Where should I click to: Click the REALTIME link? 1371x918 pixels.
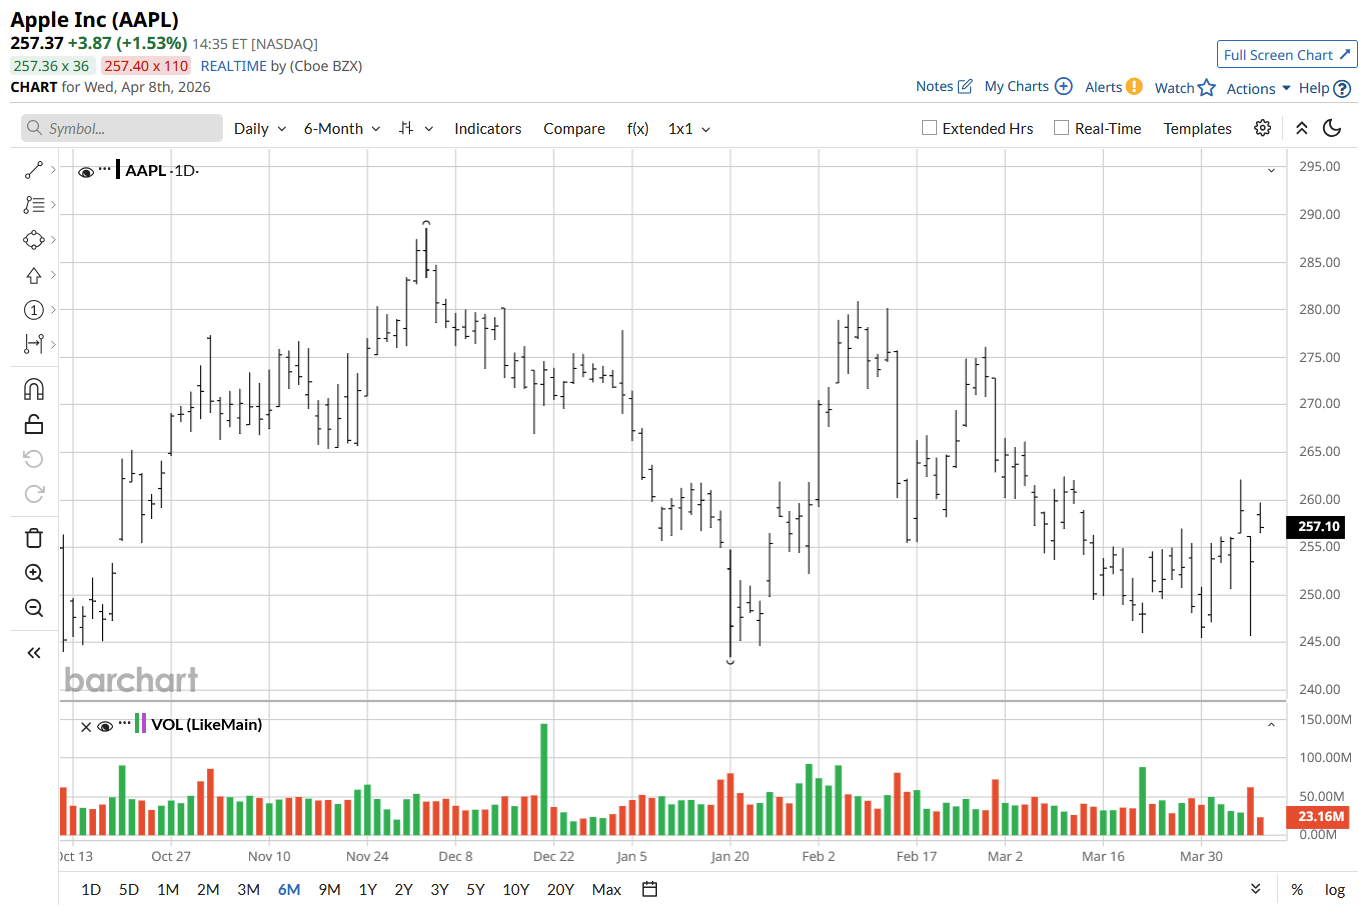pos(234,66)
